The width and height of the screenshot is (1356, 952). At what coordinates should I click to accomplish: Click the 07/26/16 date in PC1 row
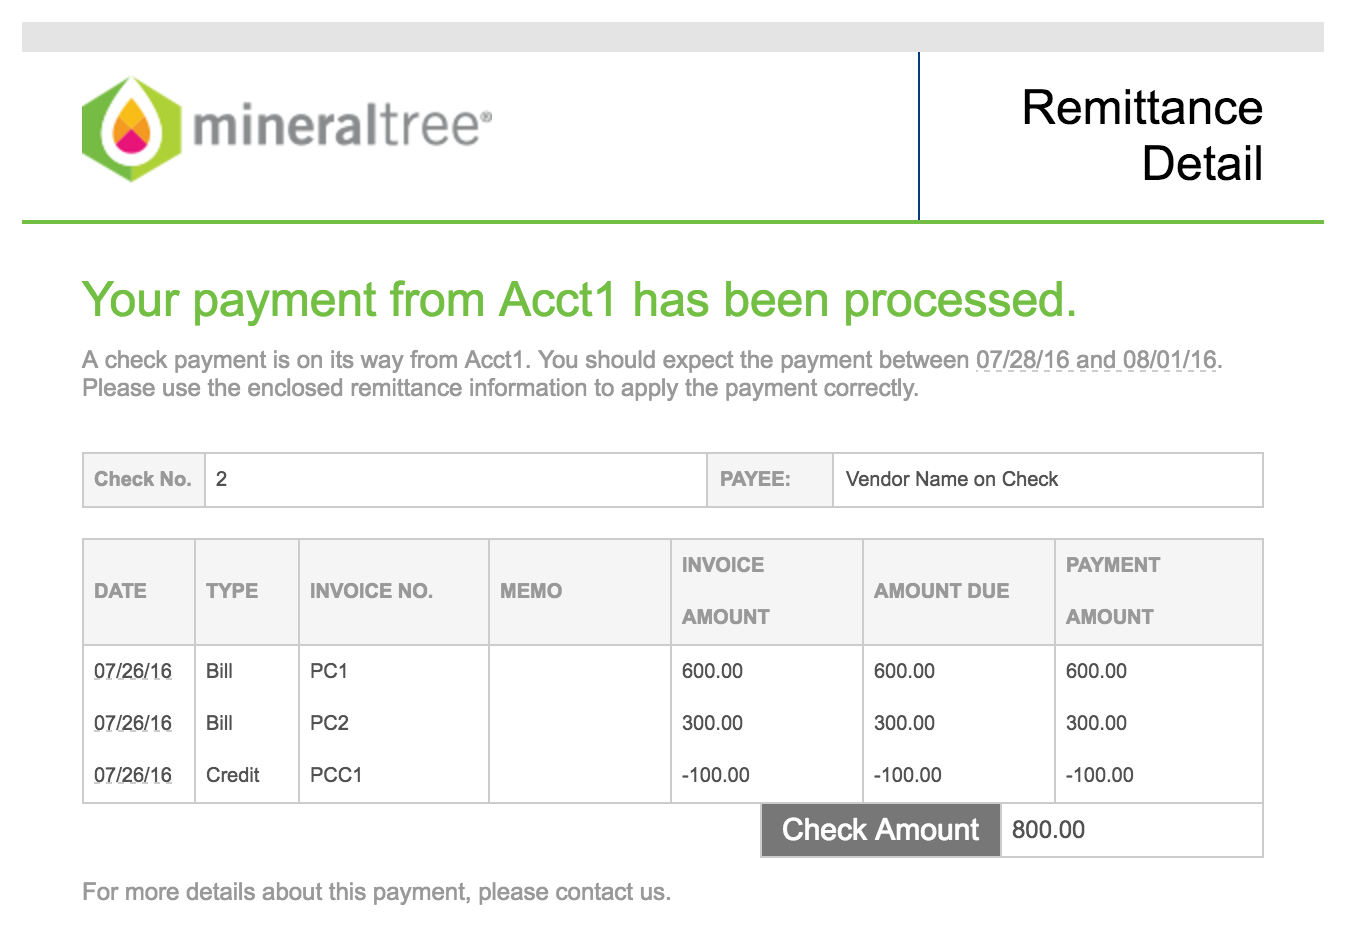point(133,671)
